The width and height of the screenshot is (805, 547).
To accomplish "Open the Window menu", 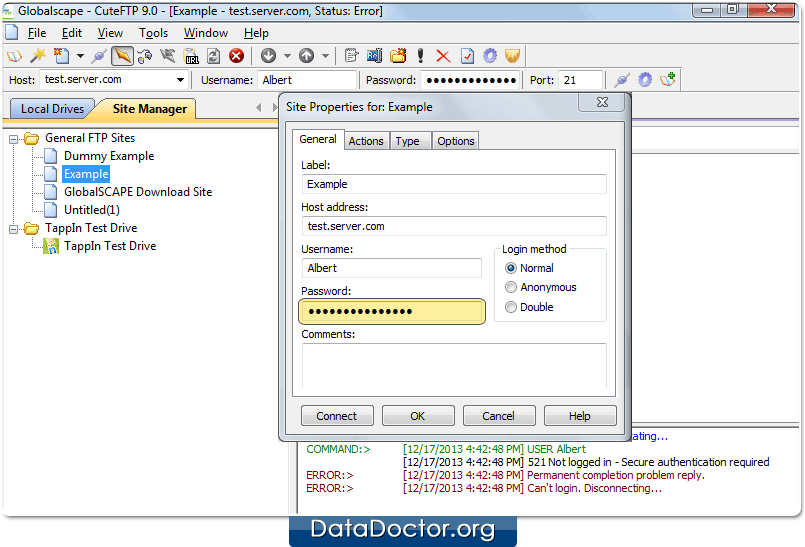I will click(x=206, y=33).
